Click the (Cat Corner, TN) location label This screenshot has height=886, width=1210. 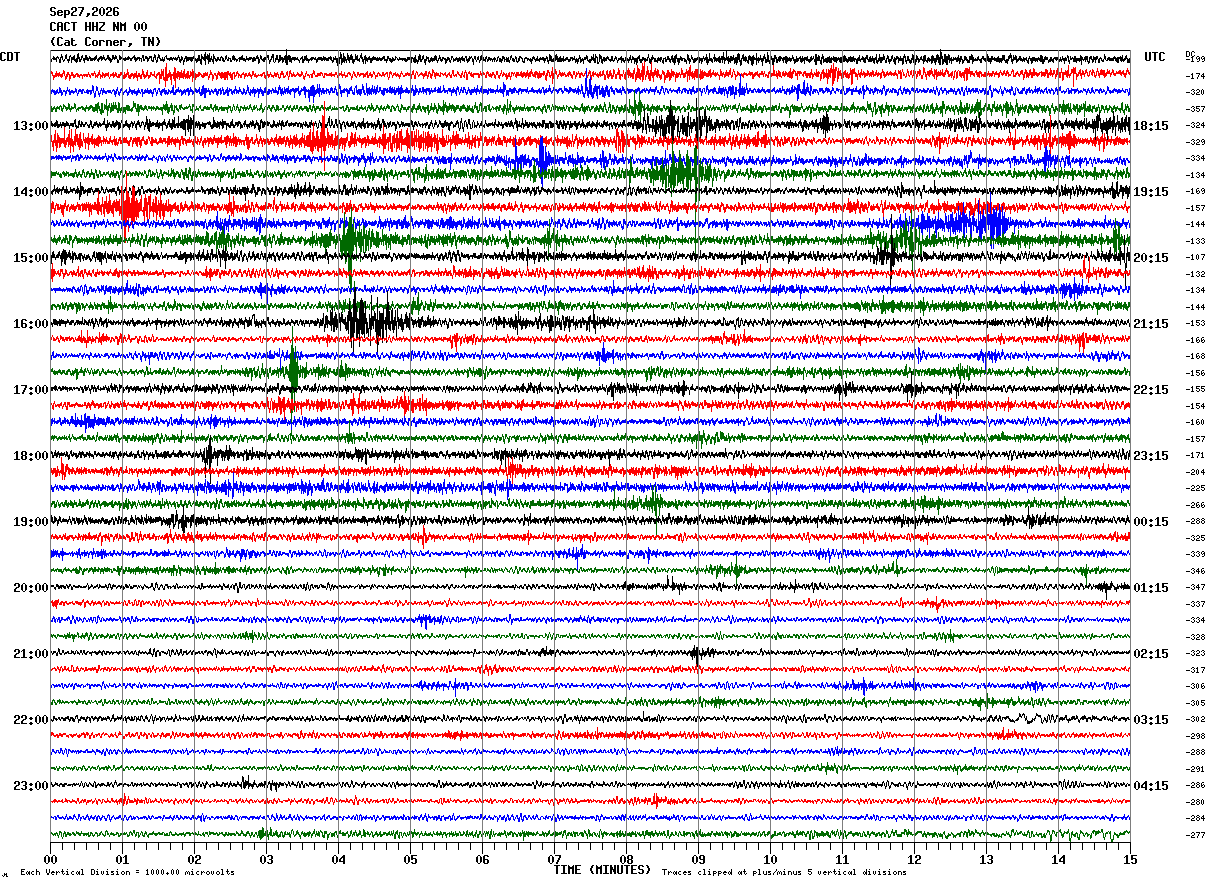point(105,42)
